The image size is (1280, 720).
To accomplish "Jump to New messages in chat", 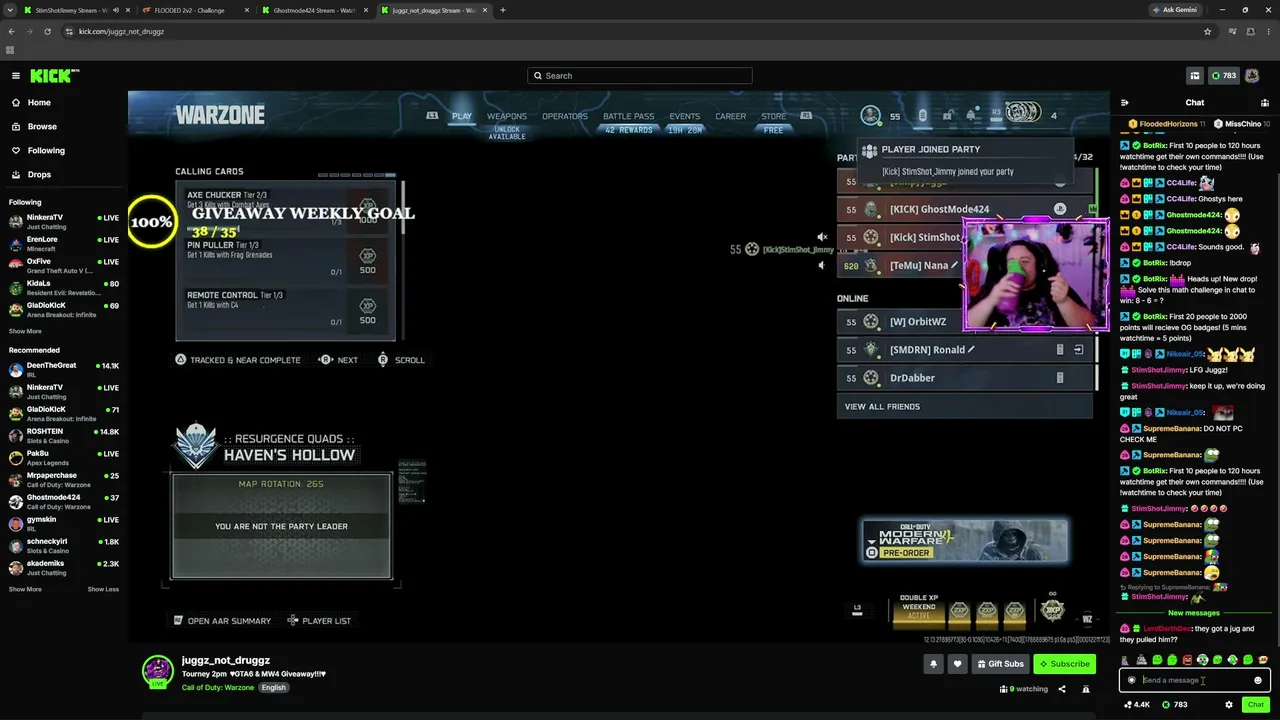I will point(1194,613).
